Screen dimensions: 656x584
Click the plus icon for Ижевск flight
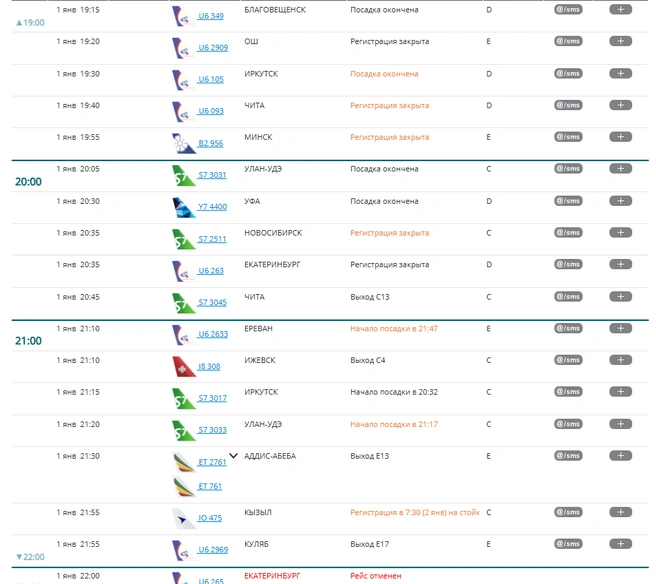point(620,360)
